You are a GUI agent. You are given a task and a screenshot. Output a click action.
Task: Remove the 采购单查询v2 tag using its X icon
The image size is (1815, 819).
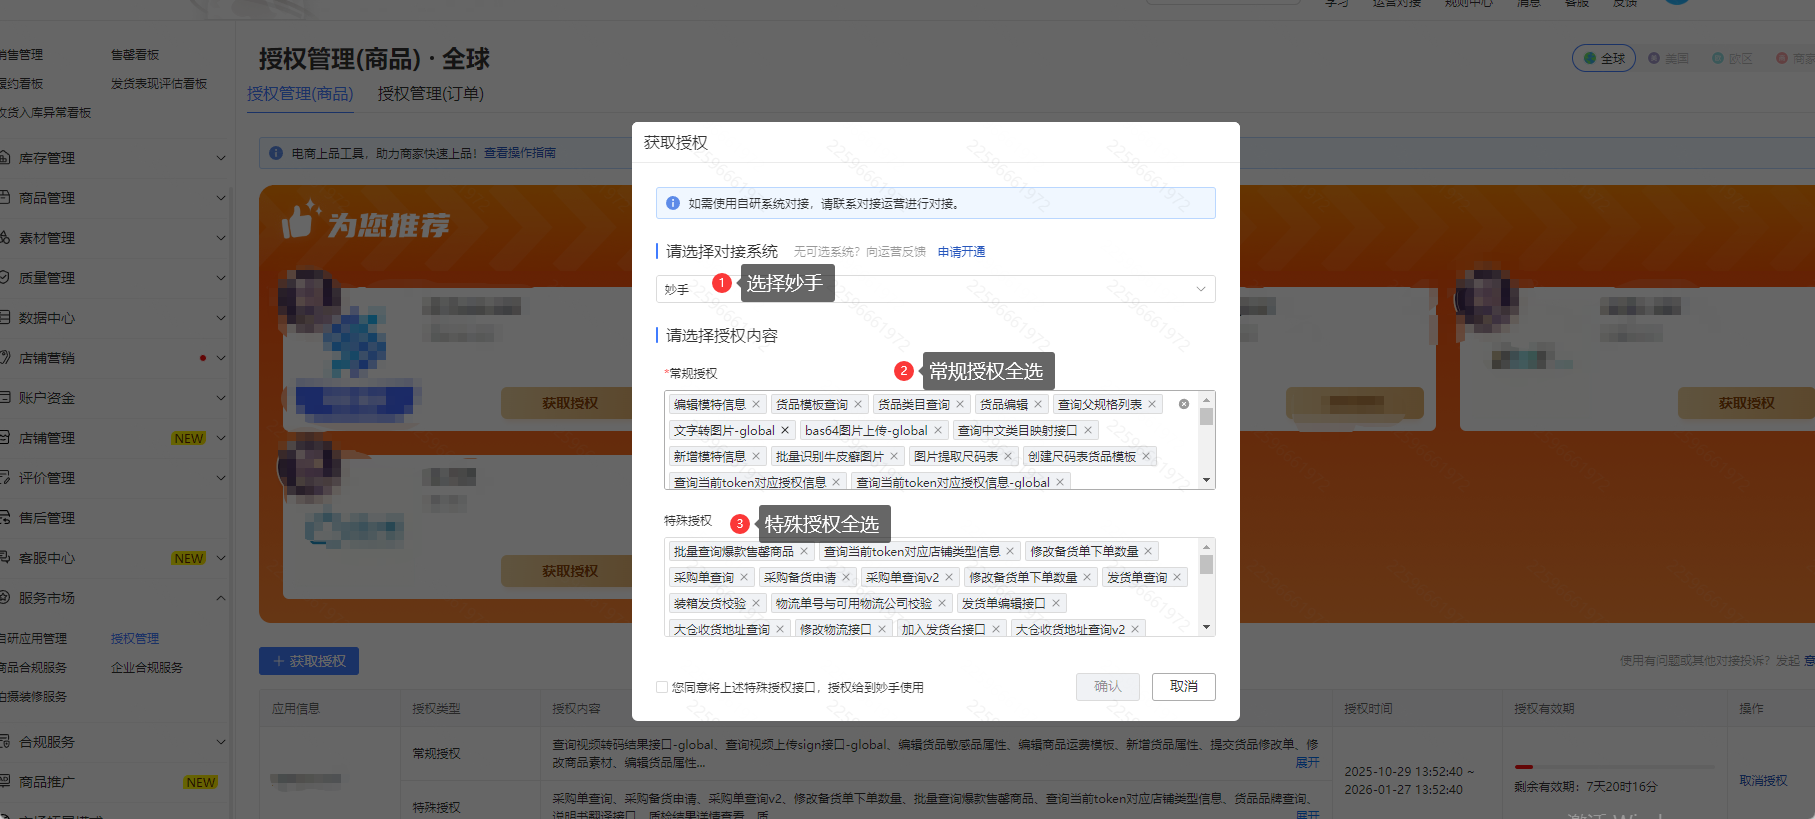click(949, 577)
